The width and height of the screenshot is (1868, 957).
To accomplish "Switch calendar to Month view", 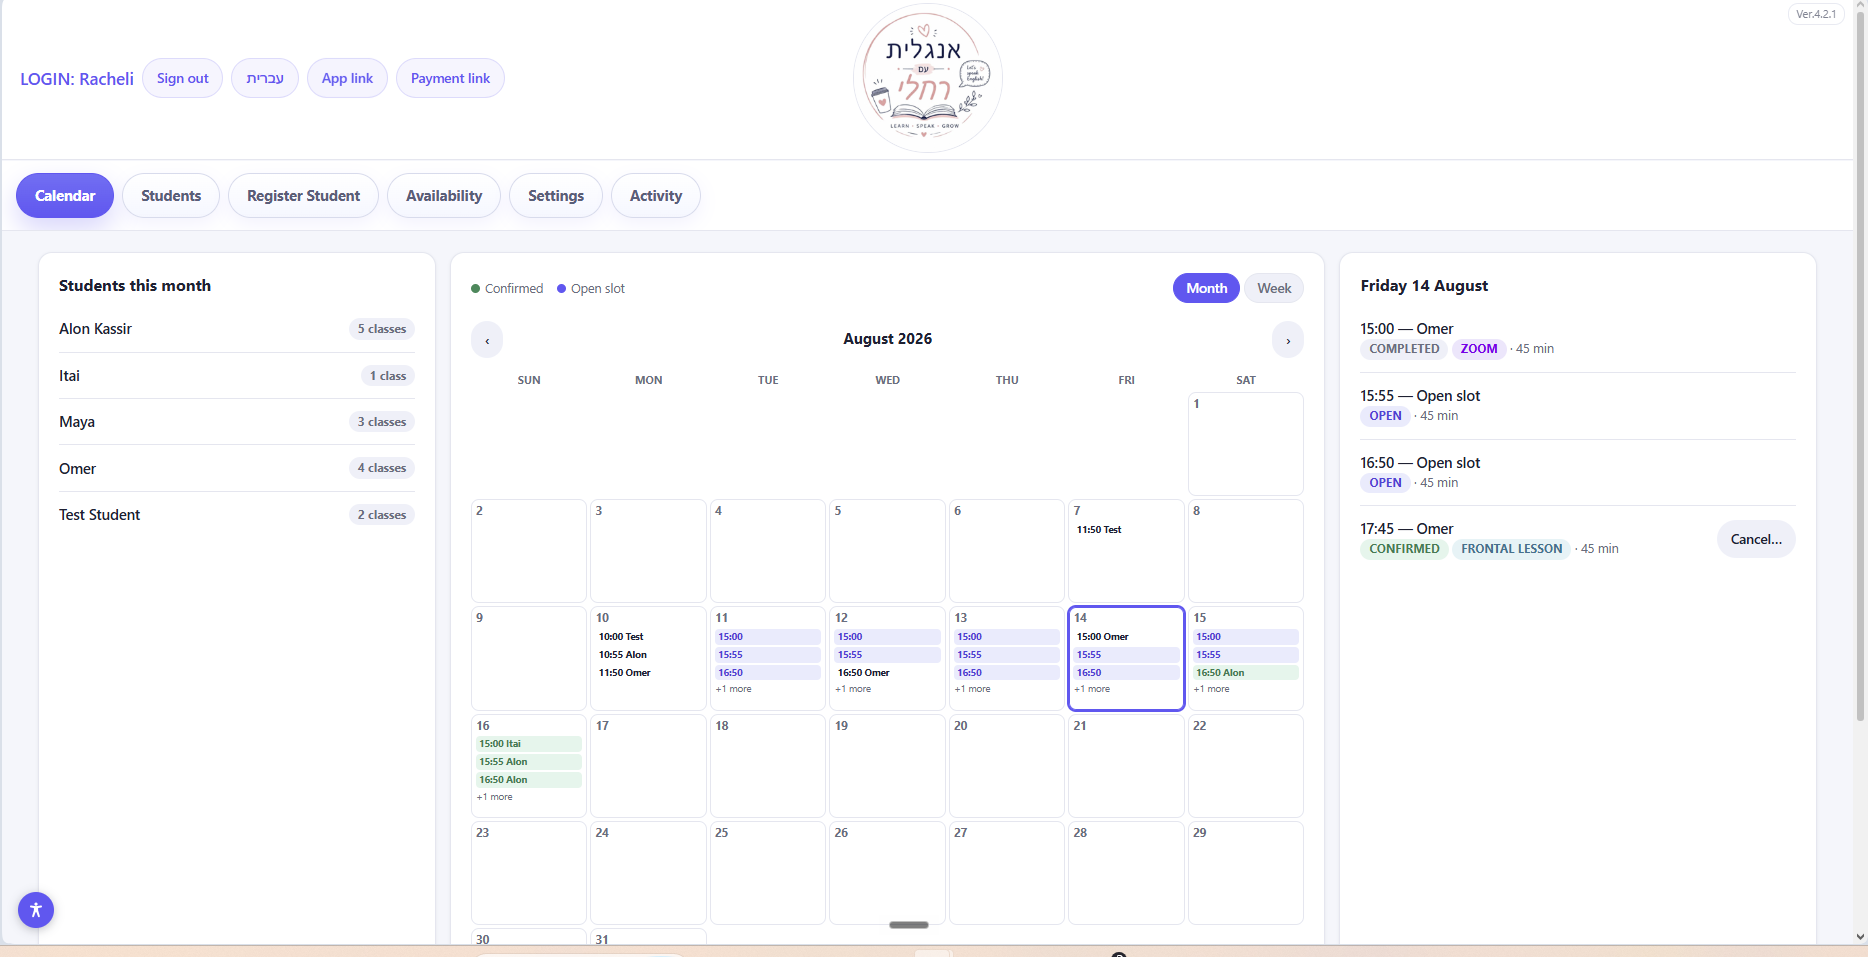I will (1206, 288).
